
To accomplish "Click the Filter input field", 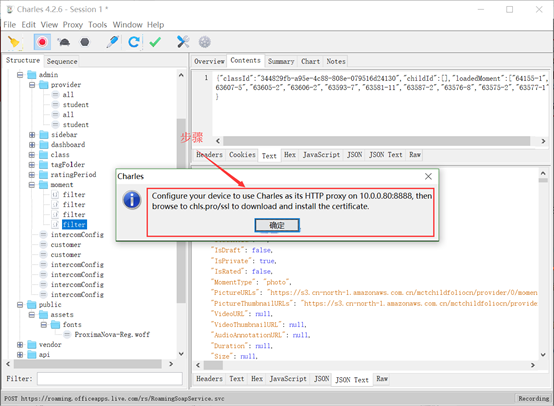I will tap(110, 379).
